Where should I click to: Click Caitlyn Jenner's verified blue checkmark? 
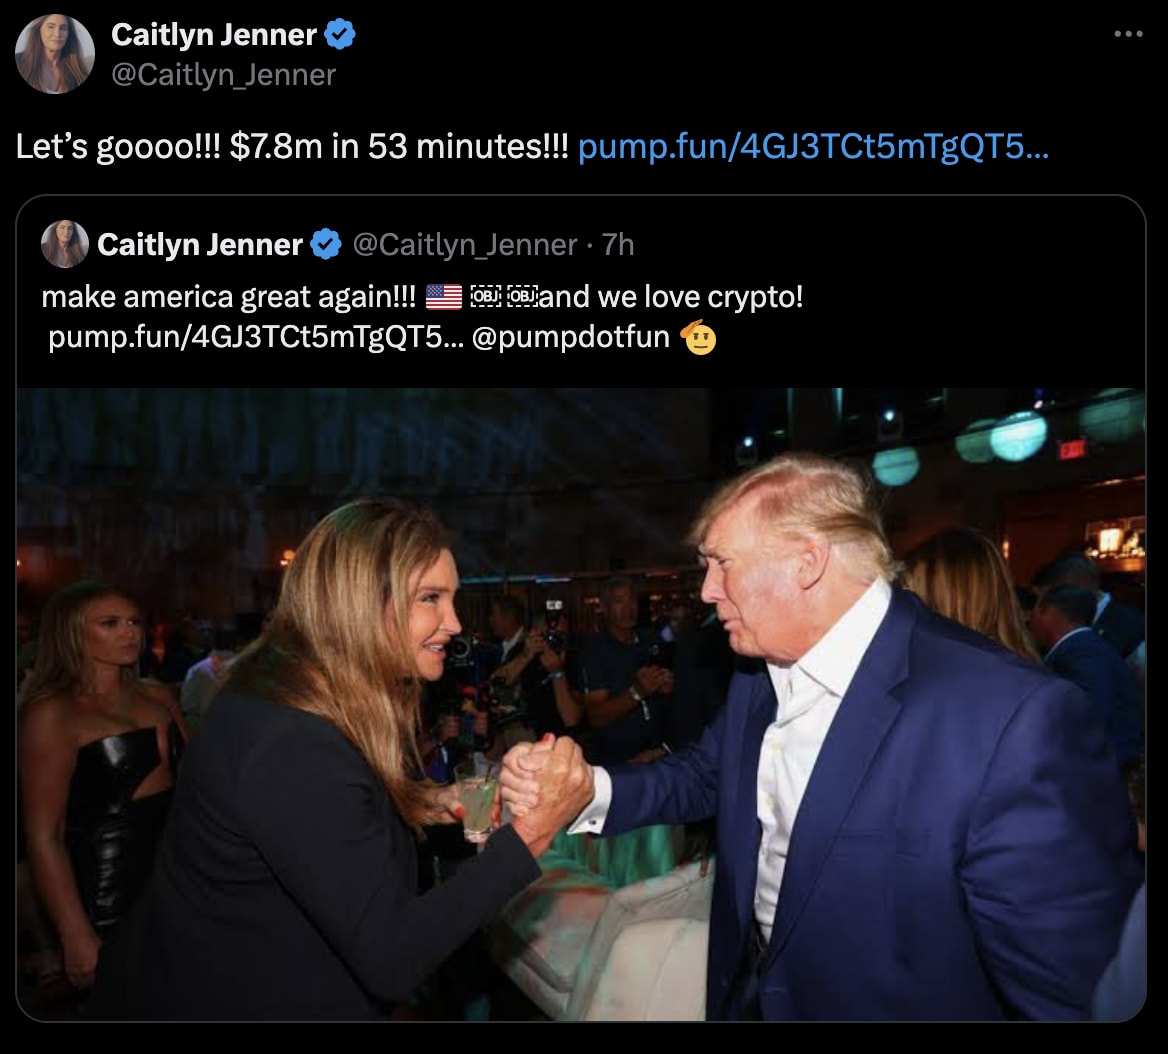338,33
